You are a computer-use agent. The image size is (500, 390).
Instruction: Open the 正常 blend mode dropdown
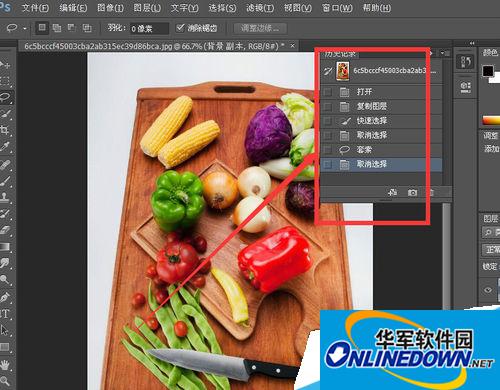[x=491, y=249]
